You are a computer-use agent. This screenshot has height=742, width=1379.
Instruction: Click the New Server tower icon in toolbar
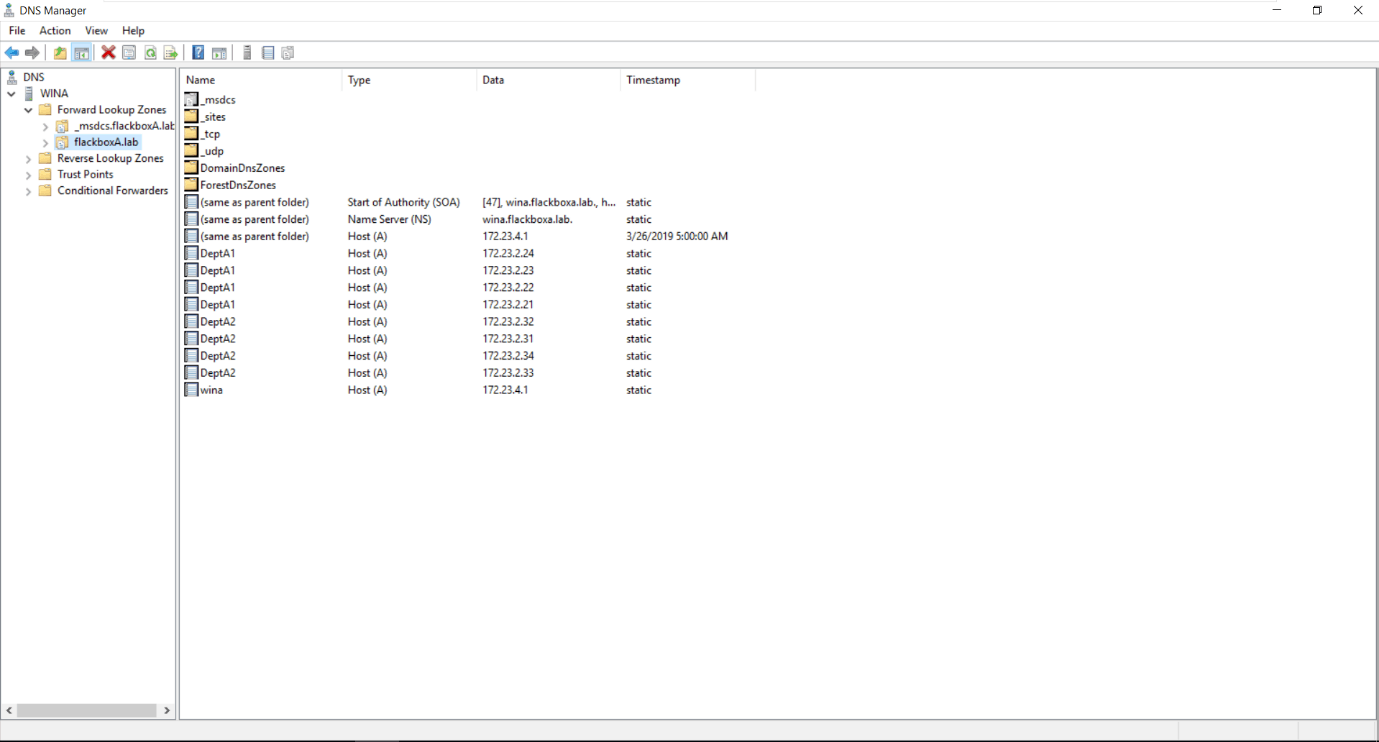point(247,53)
